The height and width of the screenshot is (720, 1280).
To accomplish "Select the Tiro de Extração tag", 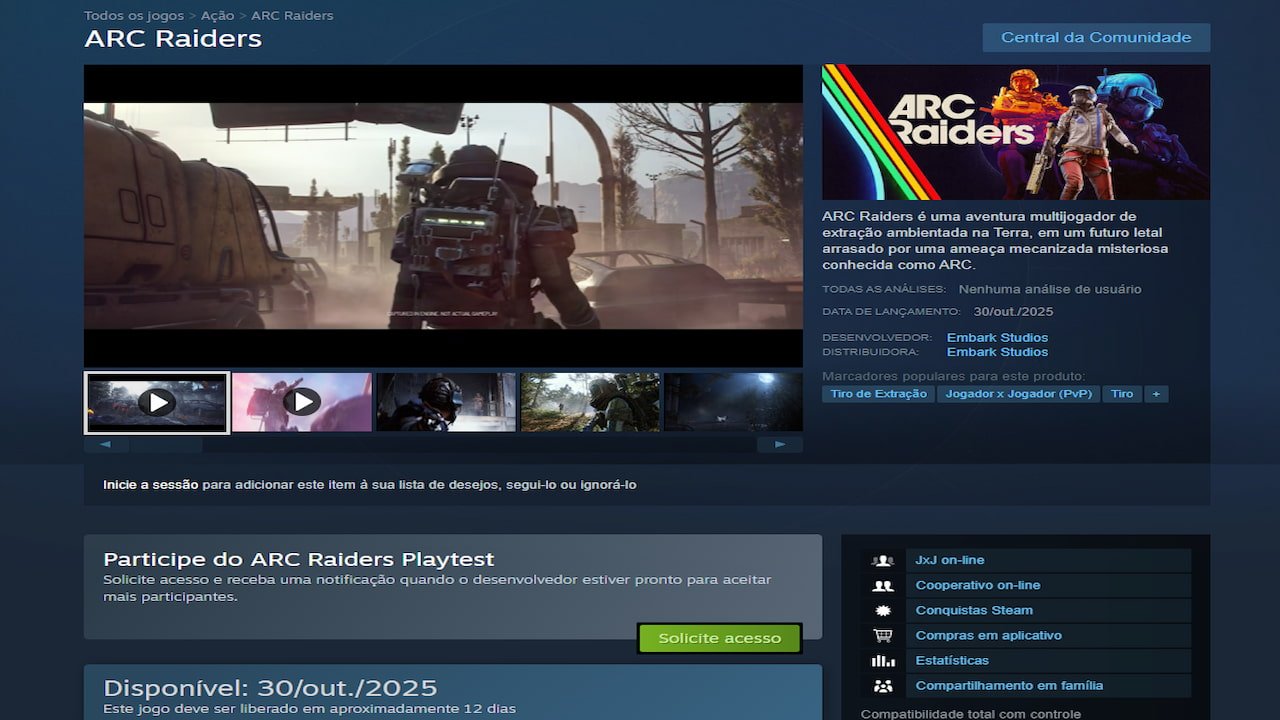I will pyautogui.click(x=878, y=394).
